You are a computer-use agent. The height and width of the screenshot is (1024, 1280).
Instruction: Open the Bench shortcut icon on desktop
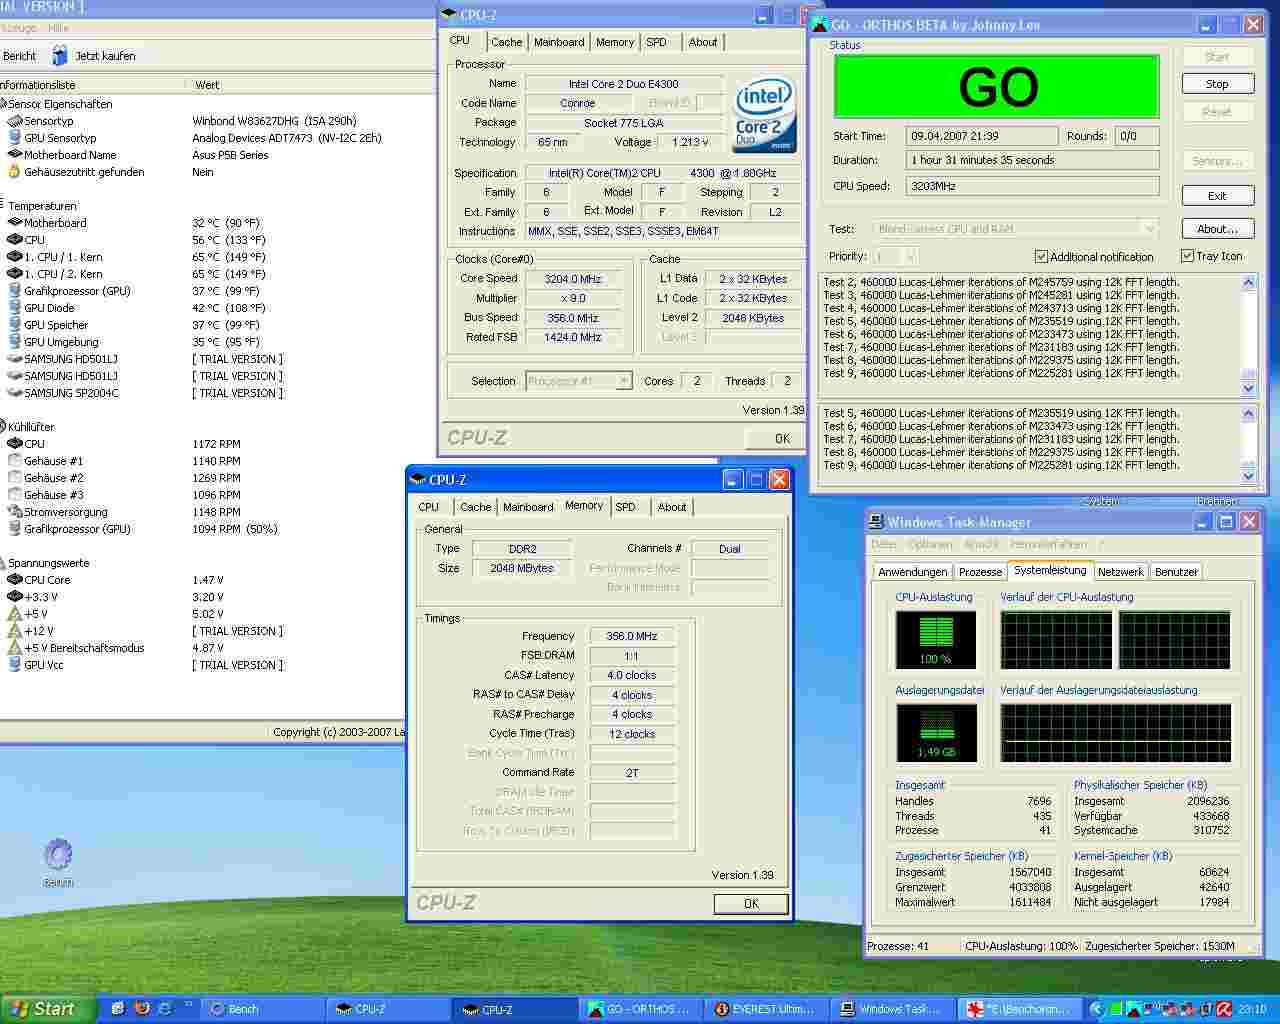tap(58, 854)
